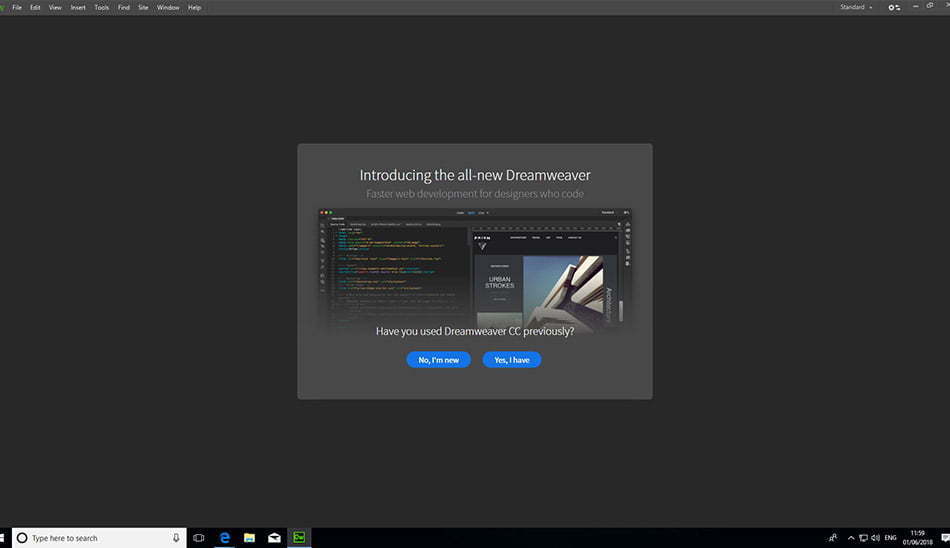The image size is (950, 548).
Task: Open the Mail app from taskbar
Action: (274, 538)
